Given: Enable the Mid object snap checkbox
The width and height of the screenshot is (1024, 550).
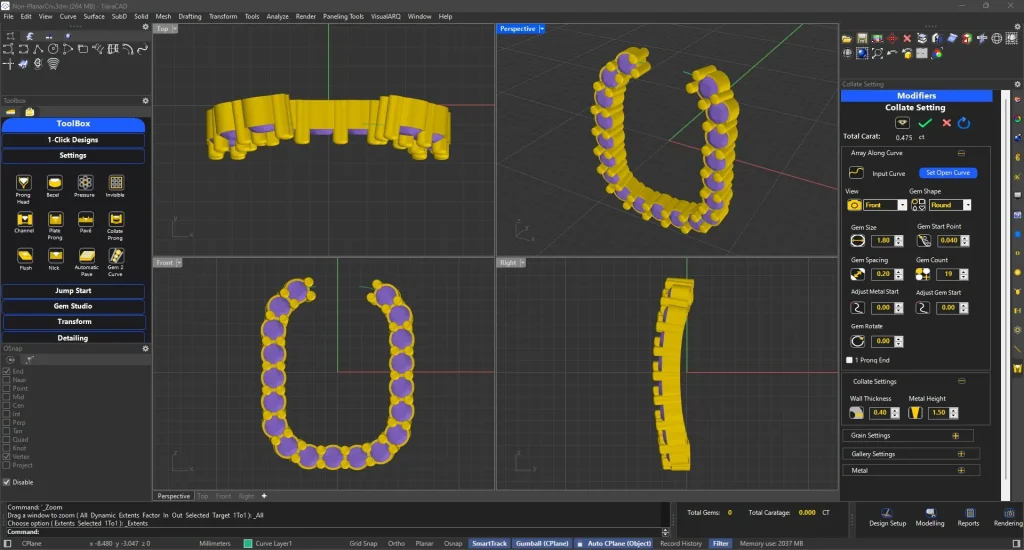Looking at the screenshot, I should coord(8,397).
